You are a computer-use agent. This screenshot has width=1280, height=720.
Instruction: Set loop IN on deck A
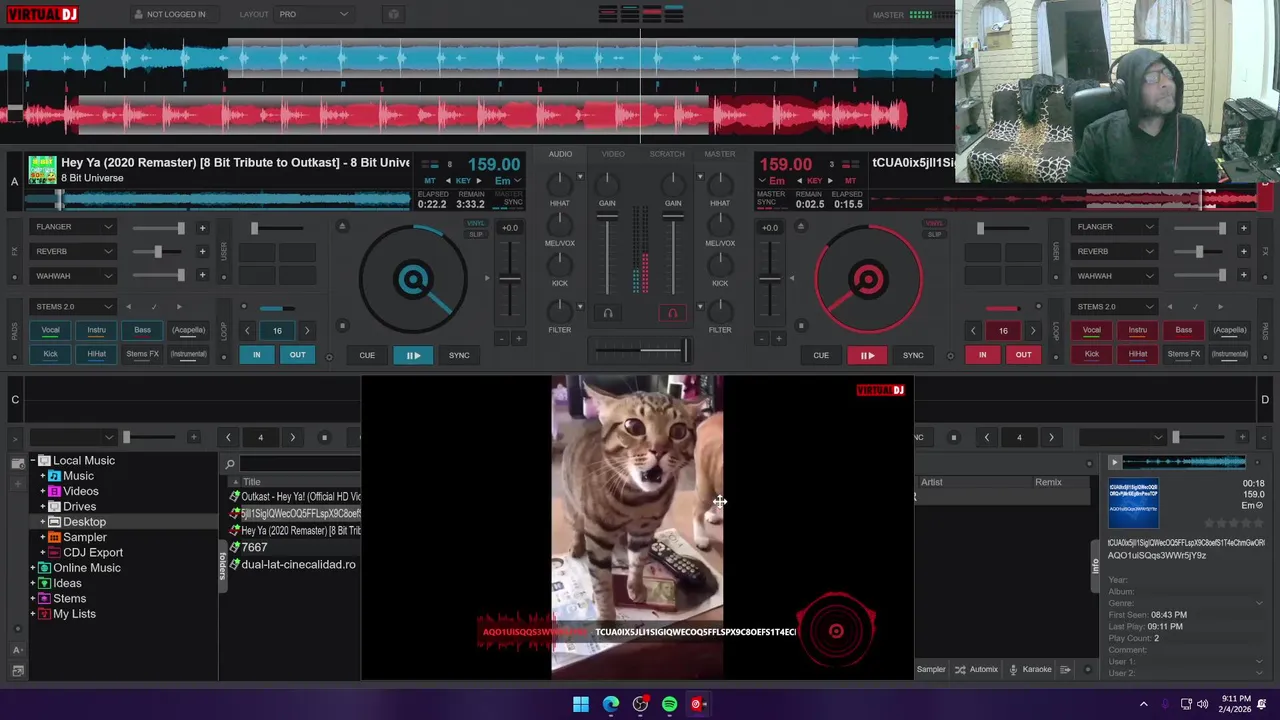pyautogui.click(x=257, y=355)
